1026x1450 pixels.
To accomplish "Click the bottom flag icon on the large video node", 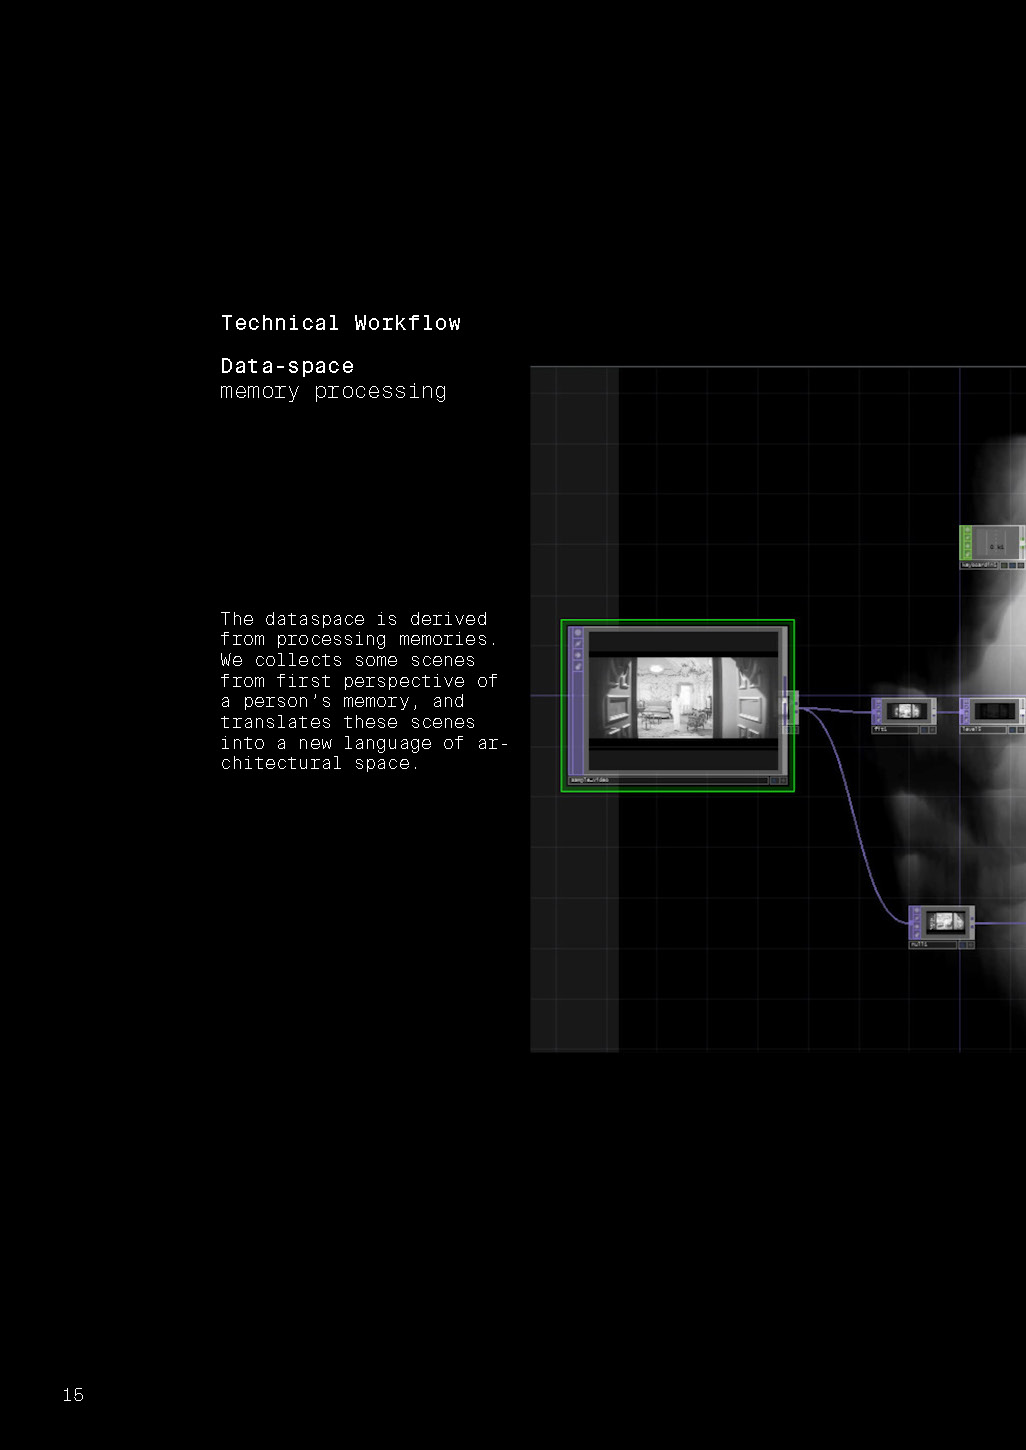I will tap(577, 666).
